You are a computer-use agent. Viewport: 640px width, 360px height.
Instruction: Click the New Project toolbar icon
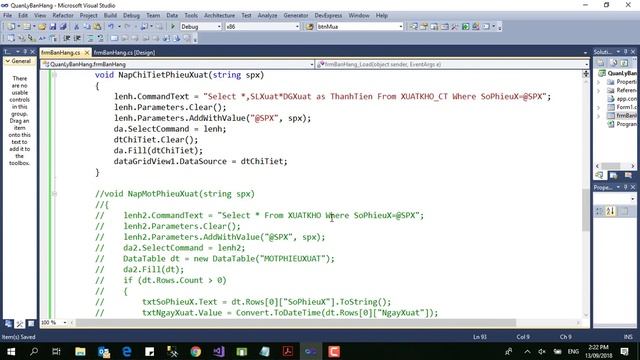click(x=11, y=27)
